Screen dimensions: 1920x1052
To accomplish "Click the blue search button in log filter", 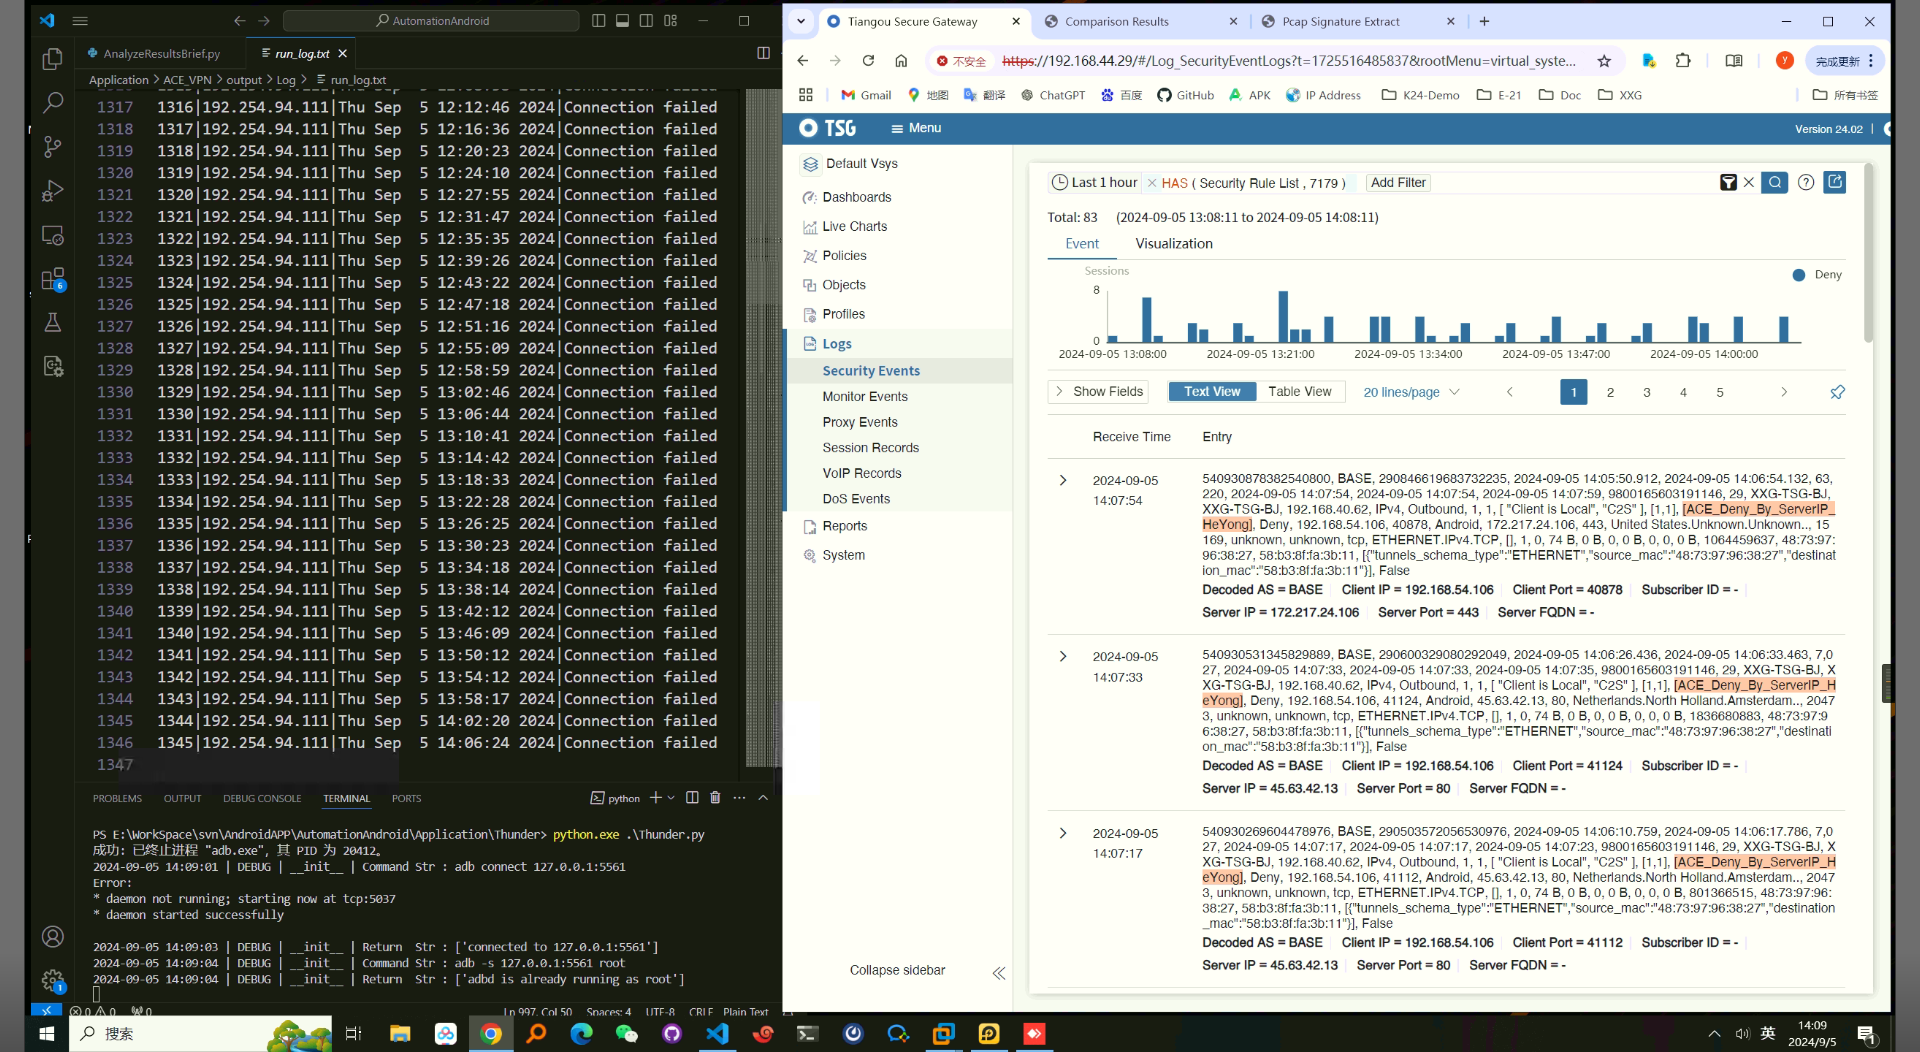I will pos(1774,183).
